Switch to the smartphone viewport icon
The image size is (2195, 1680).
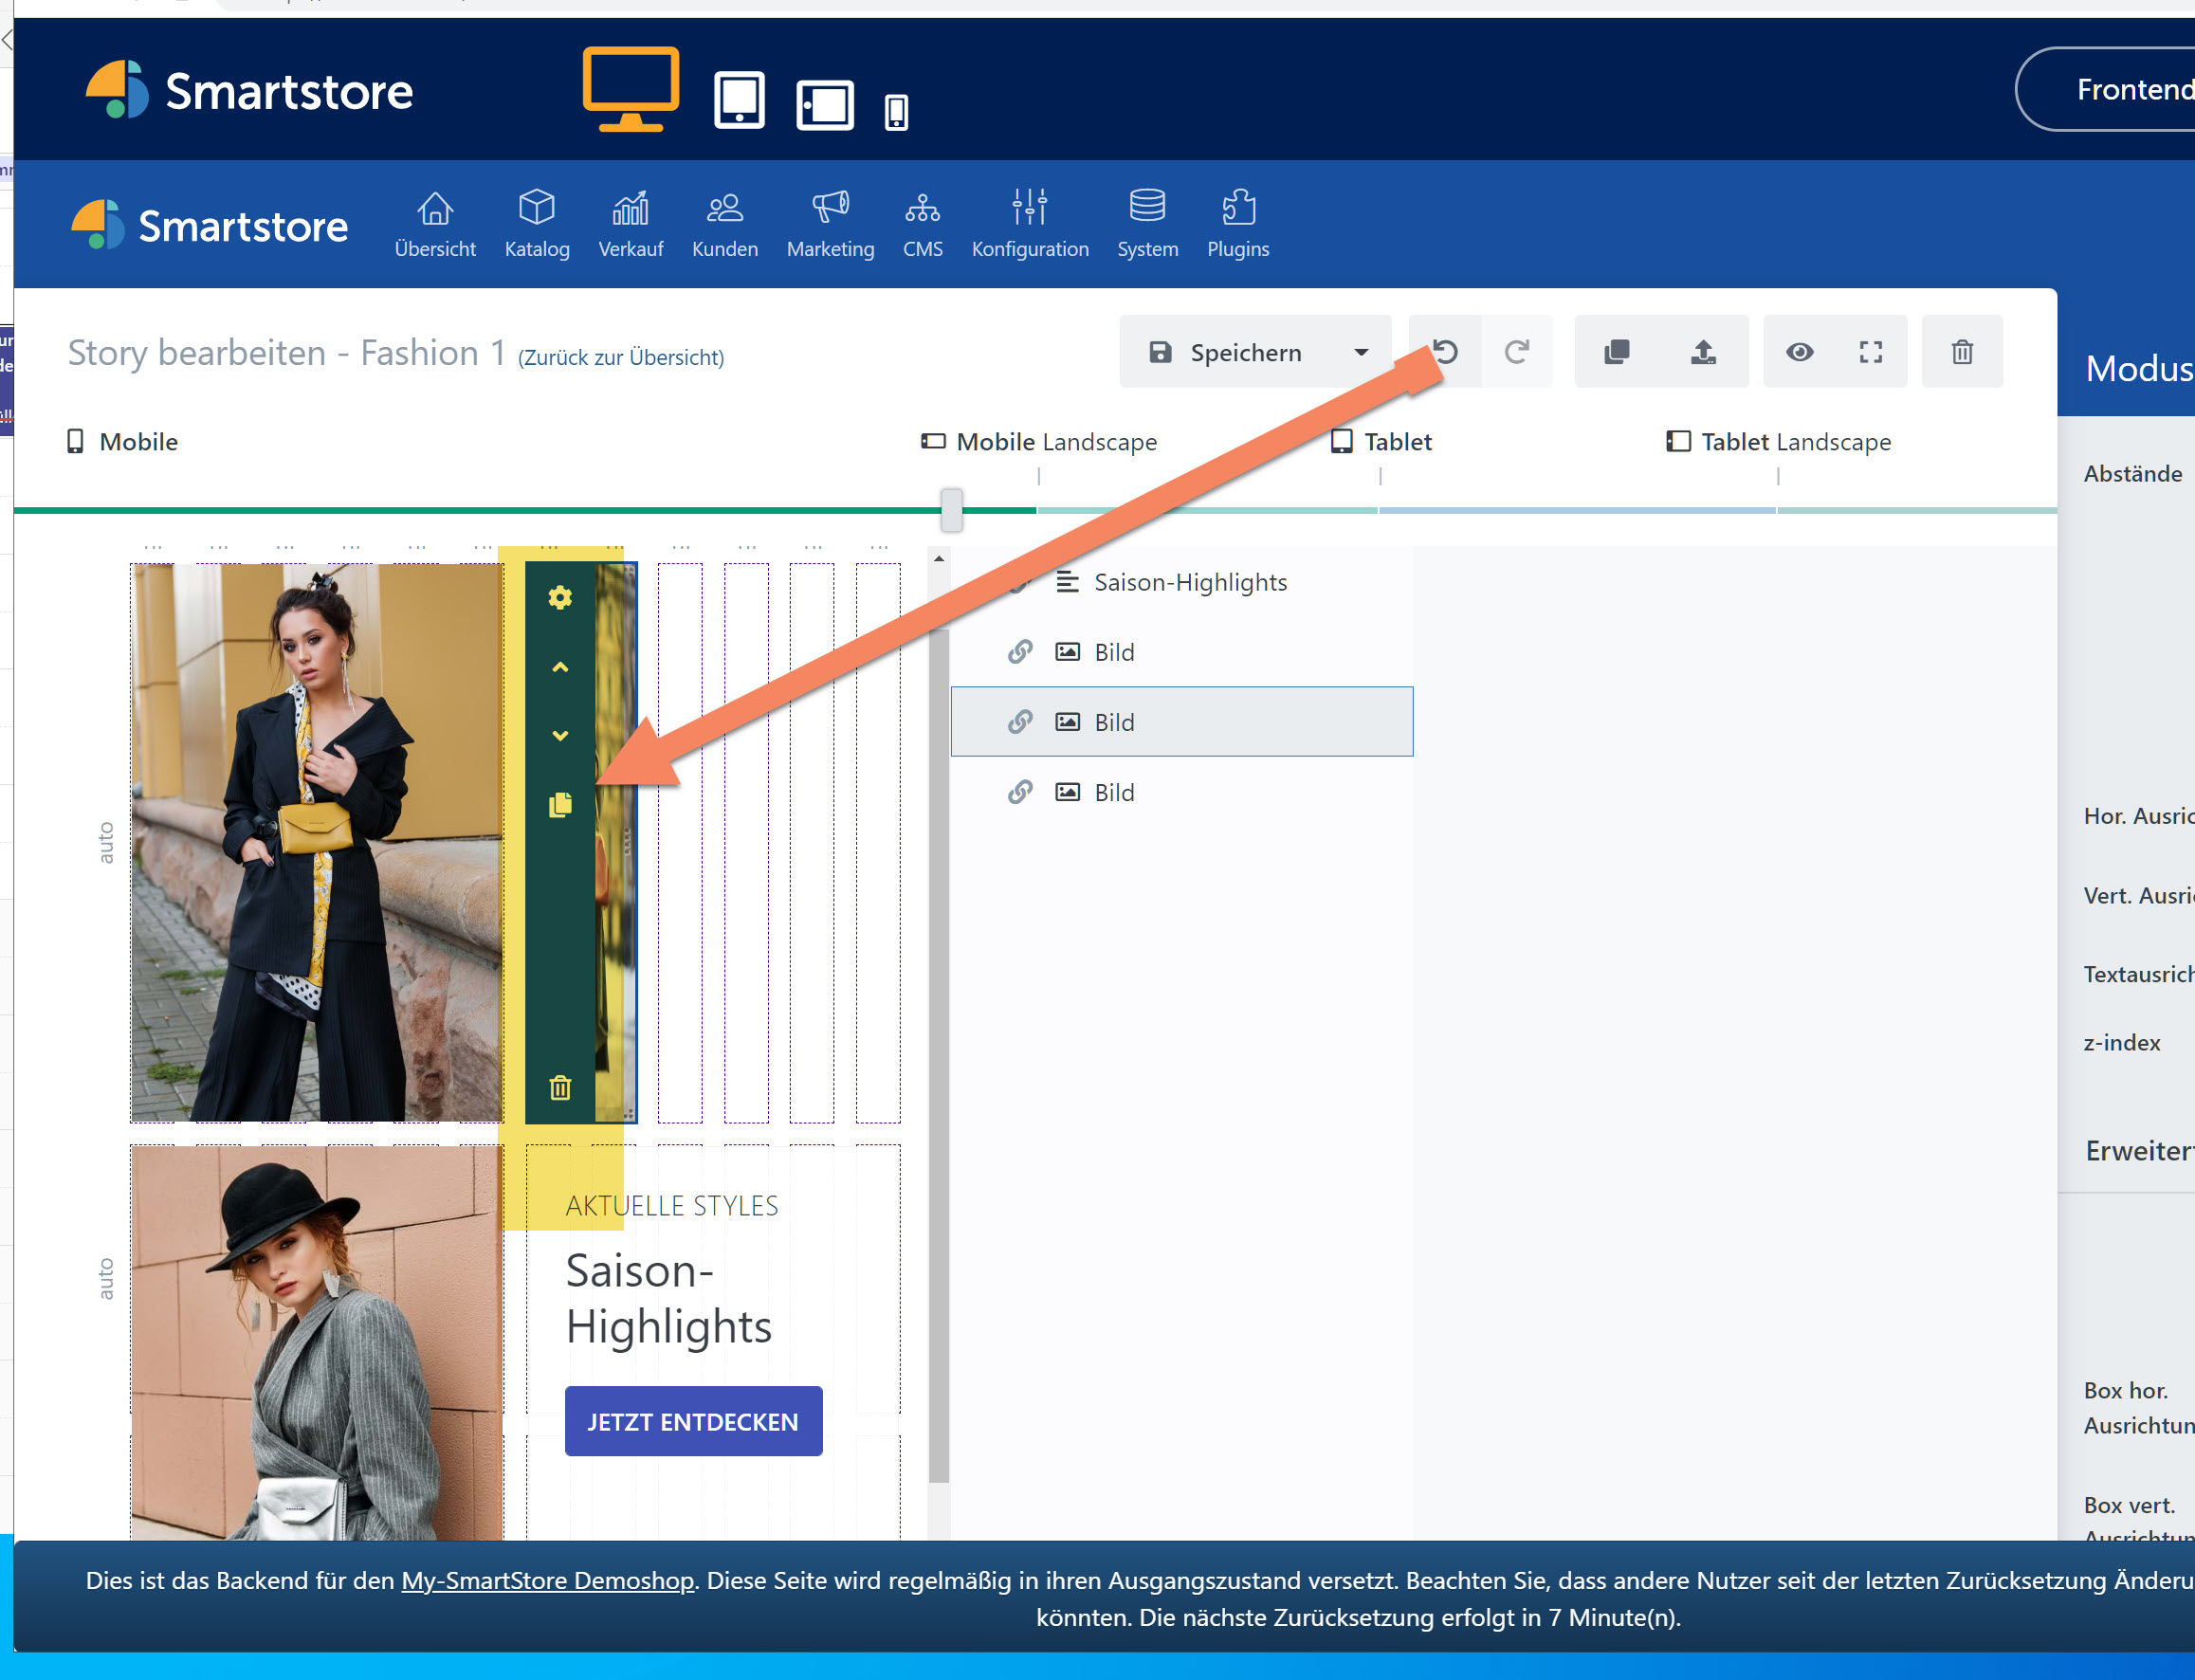895,111
